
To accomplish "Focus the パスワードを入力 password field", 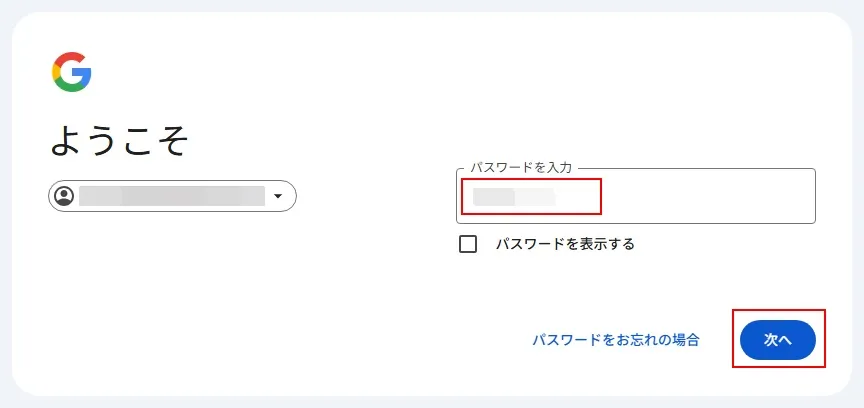I will pos(635,196).
